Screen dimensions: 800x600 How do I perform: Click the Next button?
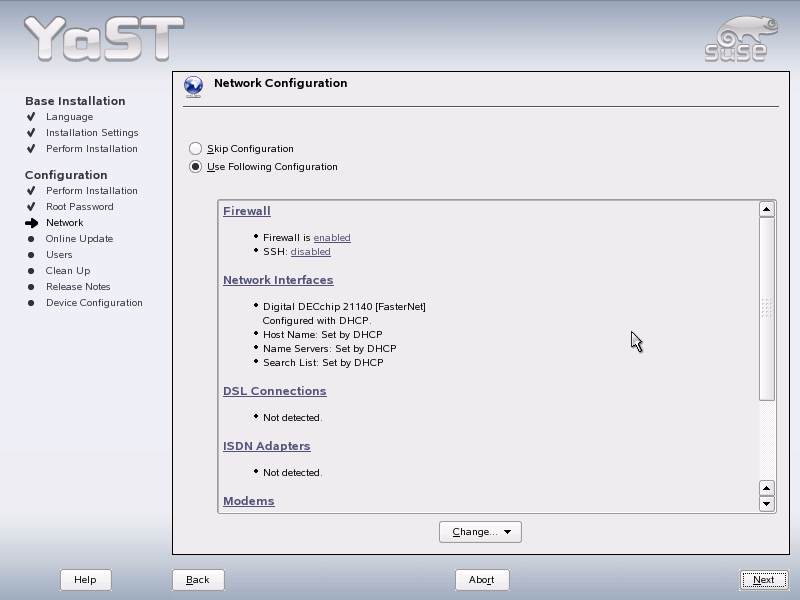pyautogui.click(x=763, y=580)
